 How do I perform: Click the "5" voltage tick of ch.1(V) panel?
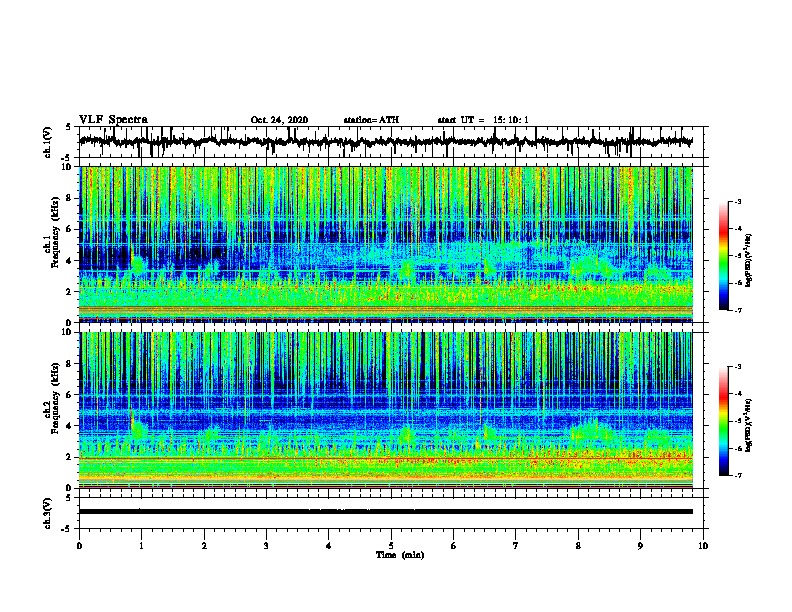click(x=68, y=127)
